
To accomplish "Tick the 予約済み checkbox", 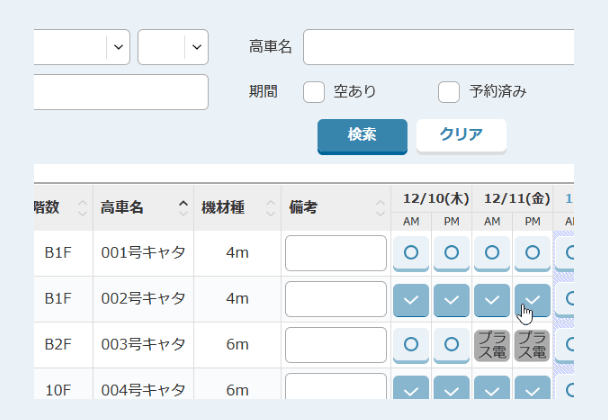I will tap(449, 92).
